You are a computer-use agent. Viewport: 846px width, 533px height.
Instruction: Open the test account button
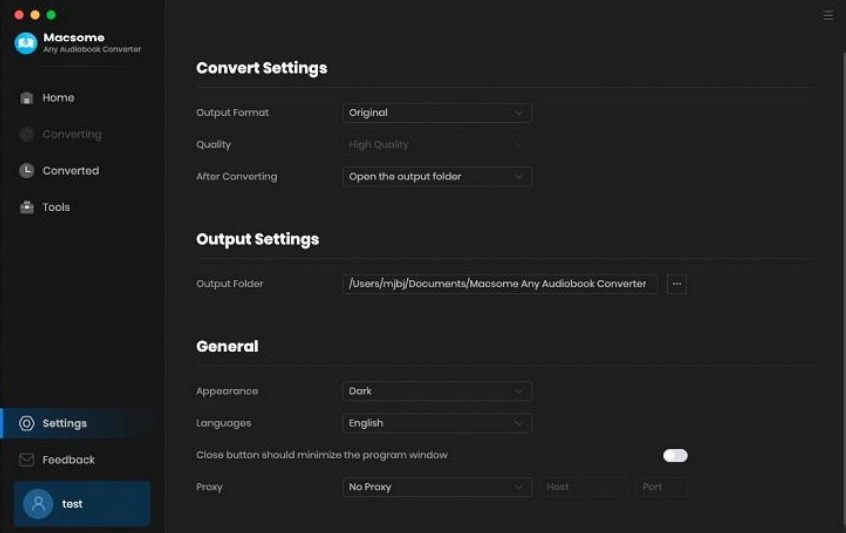(82, 504)
